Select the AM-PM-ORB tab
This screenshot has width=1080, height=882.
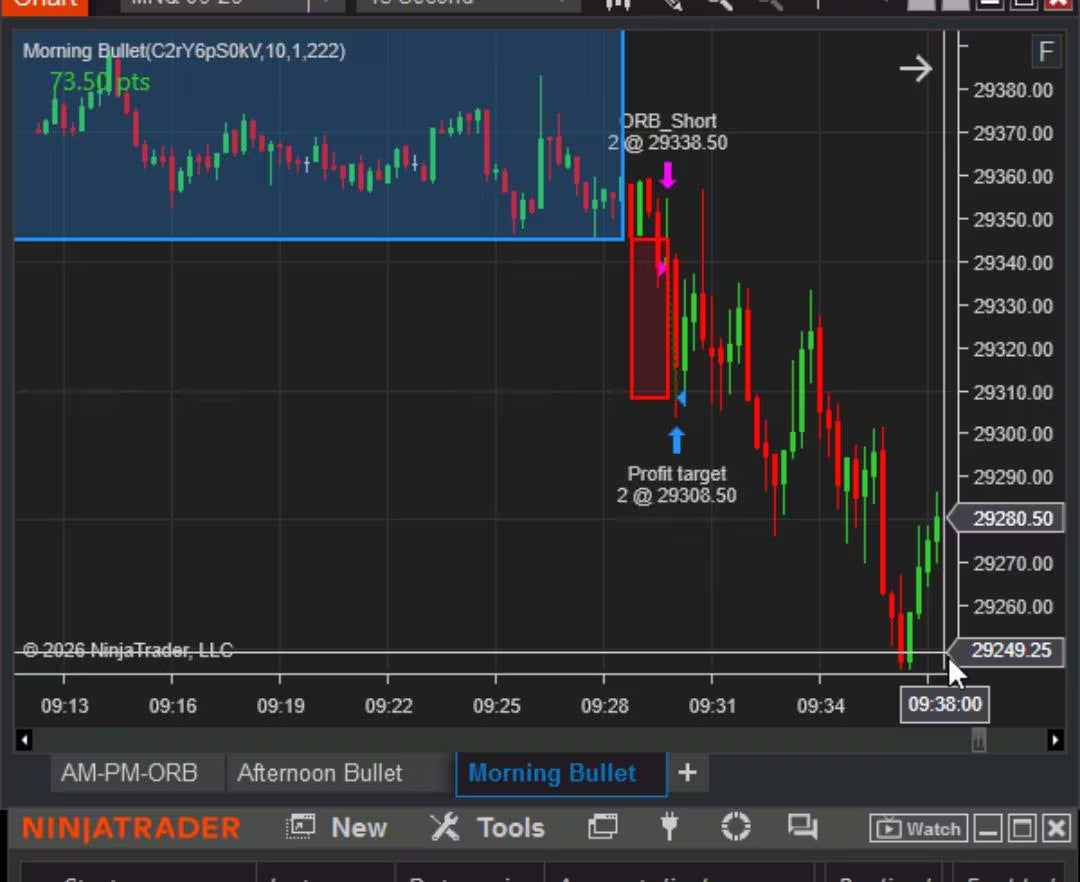(129, 773)
